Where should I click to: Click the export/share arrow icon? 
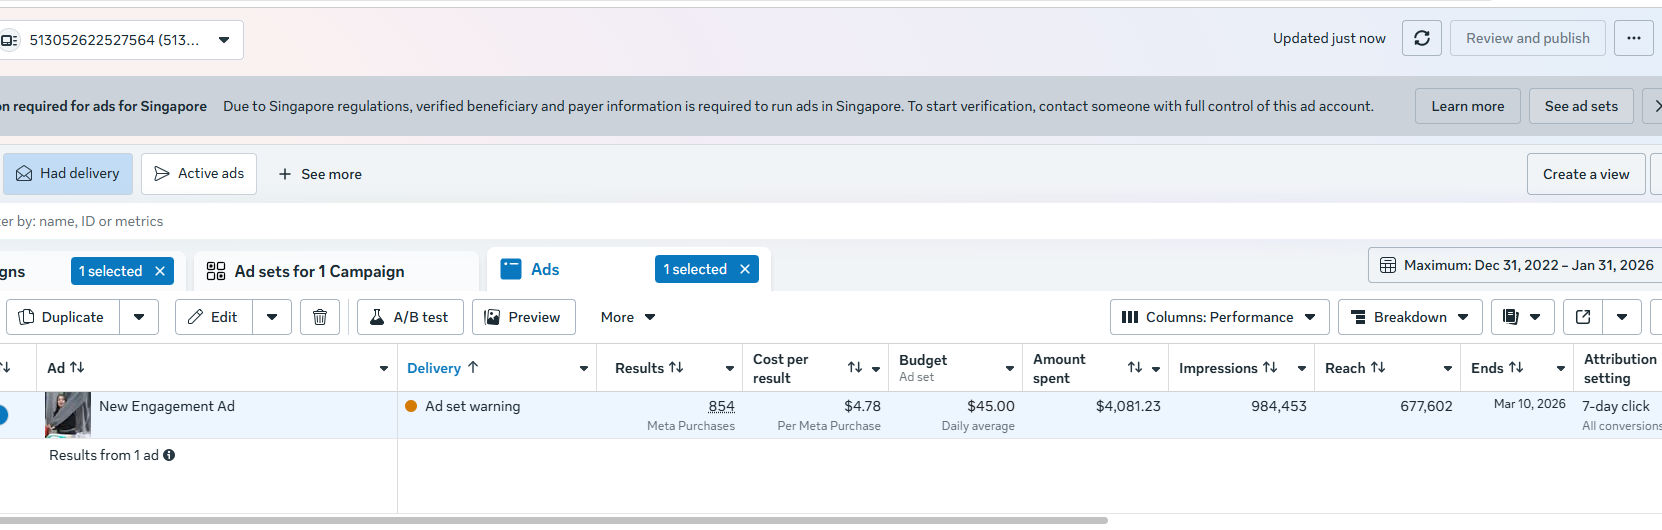pos(1583,317)
